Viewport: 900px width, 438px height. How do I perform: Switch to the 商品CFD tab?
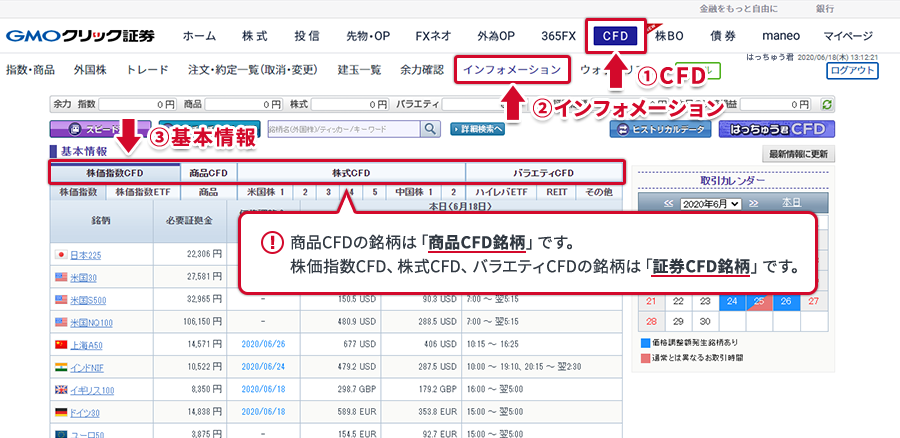209,173
